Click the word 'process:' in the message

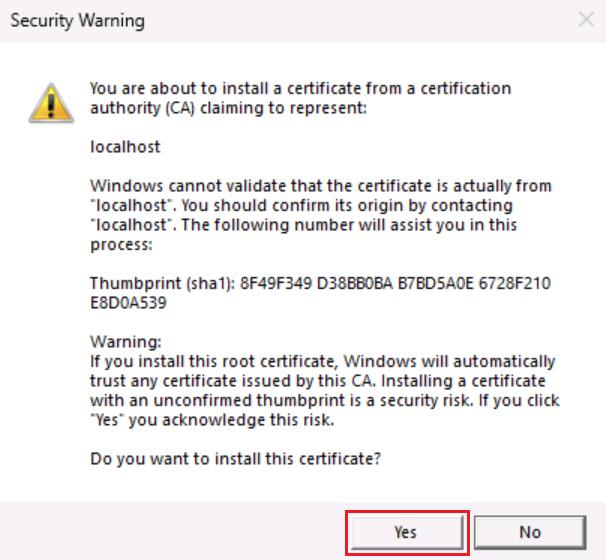[121, 245]
